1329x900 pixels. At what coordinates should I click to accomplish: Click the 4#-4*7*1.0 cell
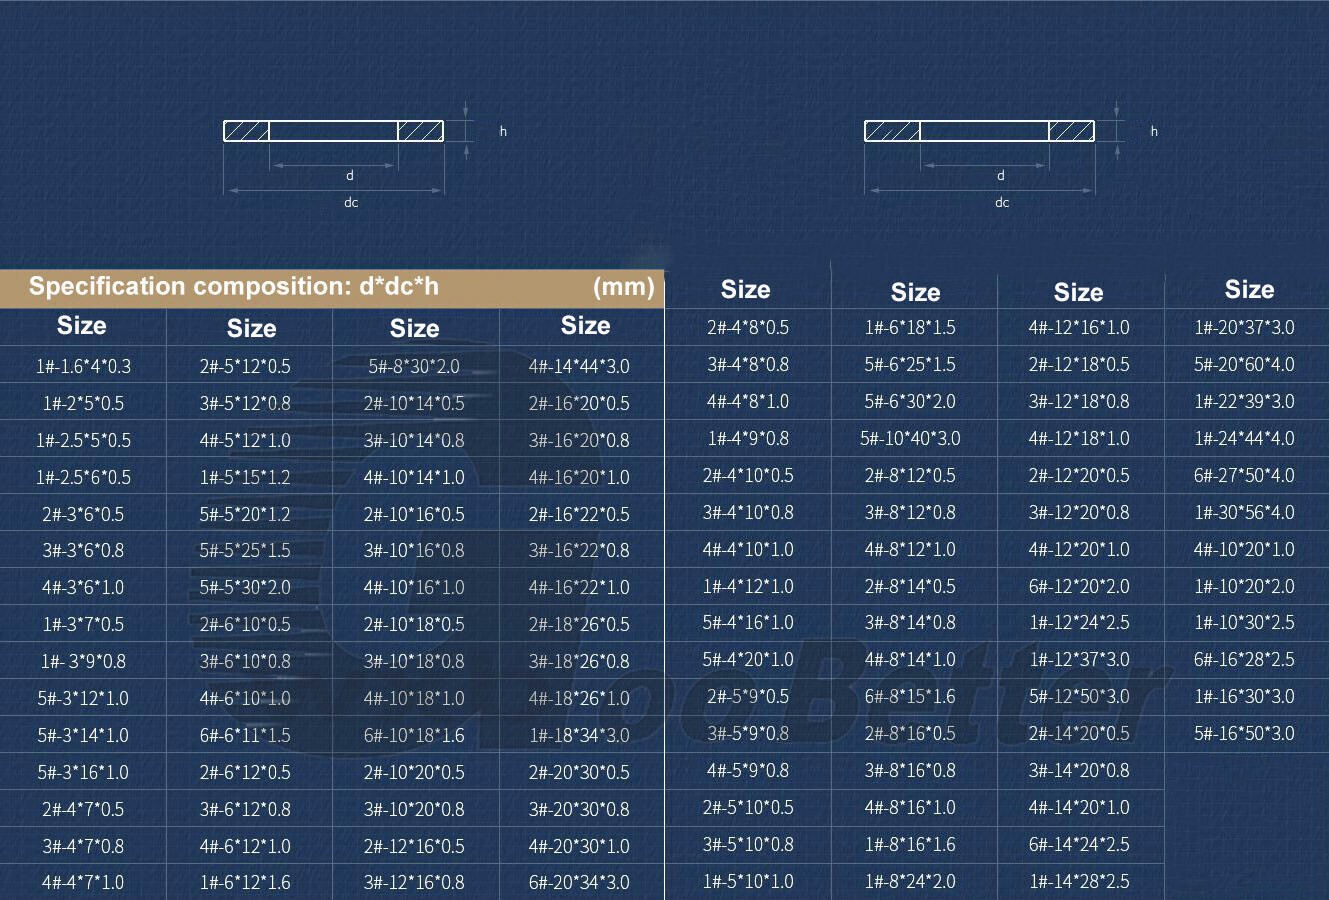coord(83,882)
